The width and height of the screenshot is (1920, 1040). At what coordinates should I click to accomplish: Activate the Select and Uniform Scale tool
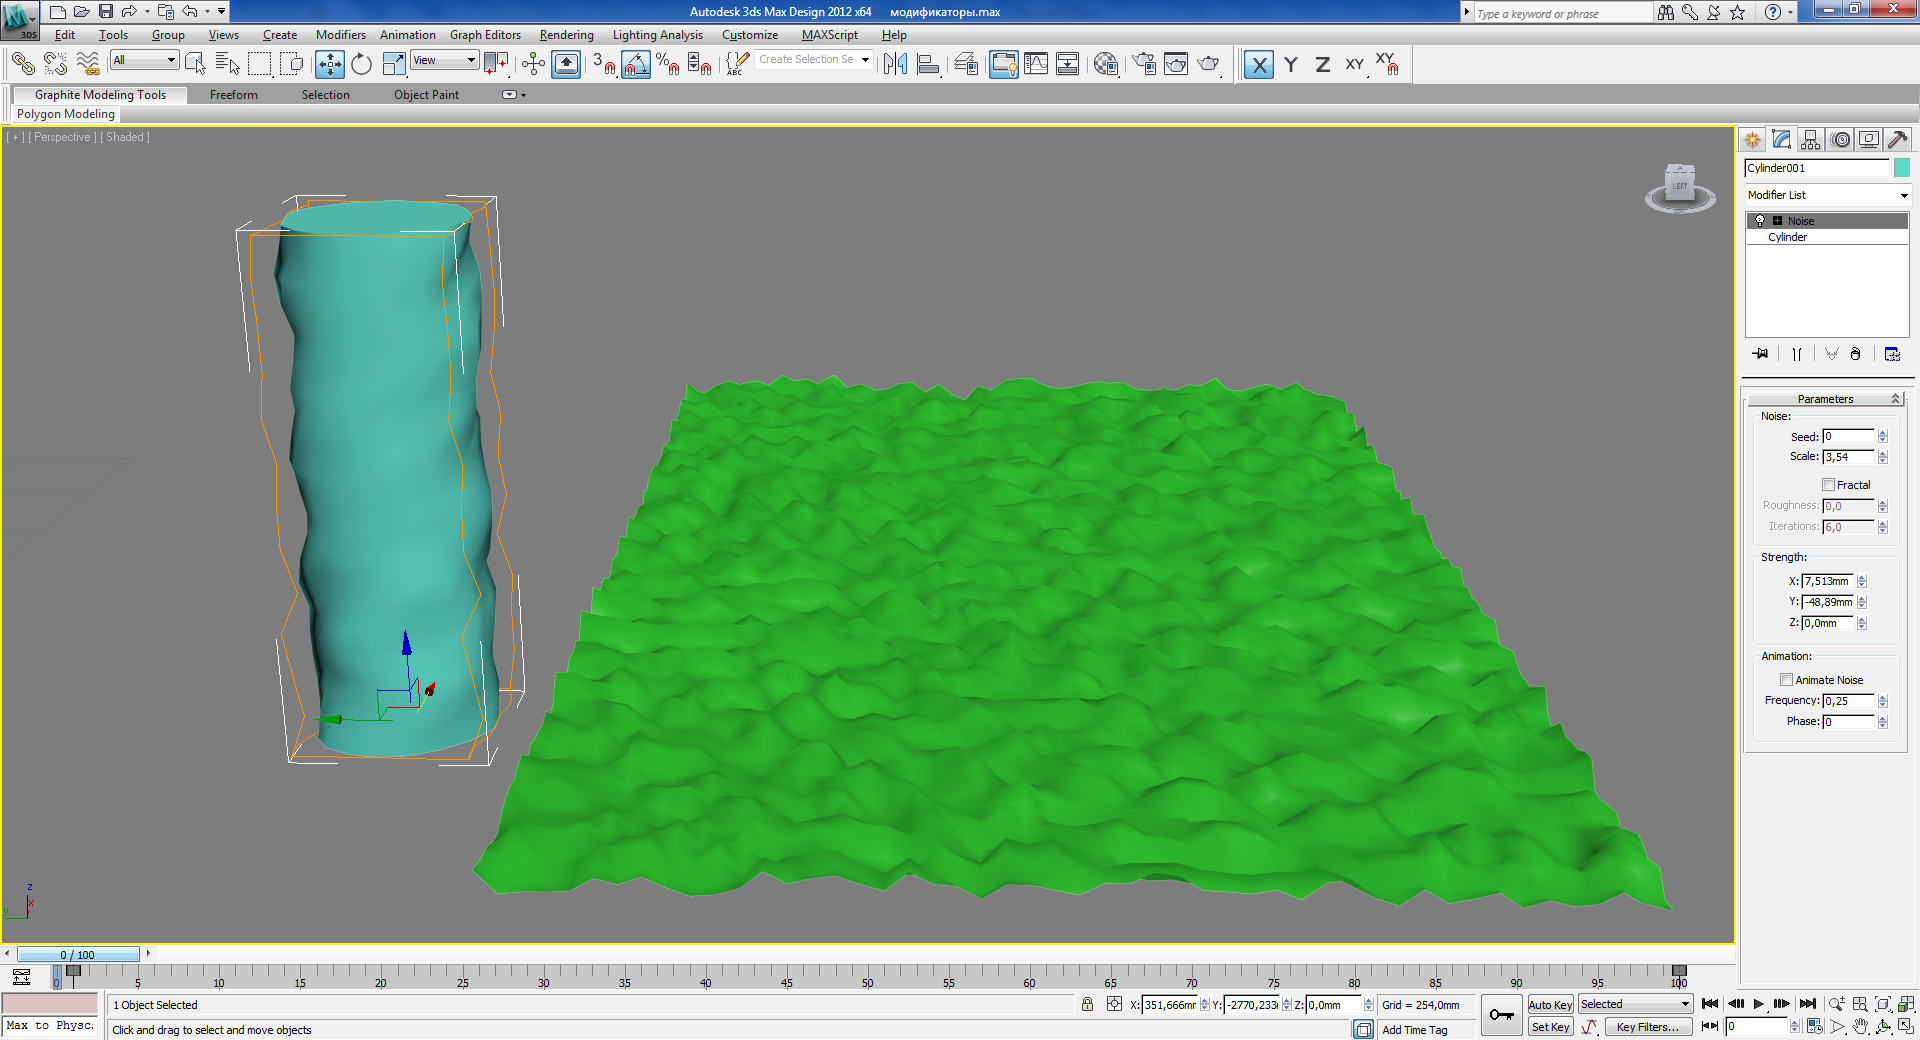click(394, 64)
